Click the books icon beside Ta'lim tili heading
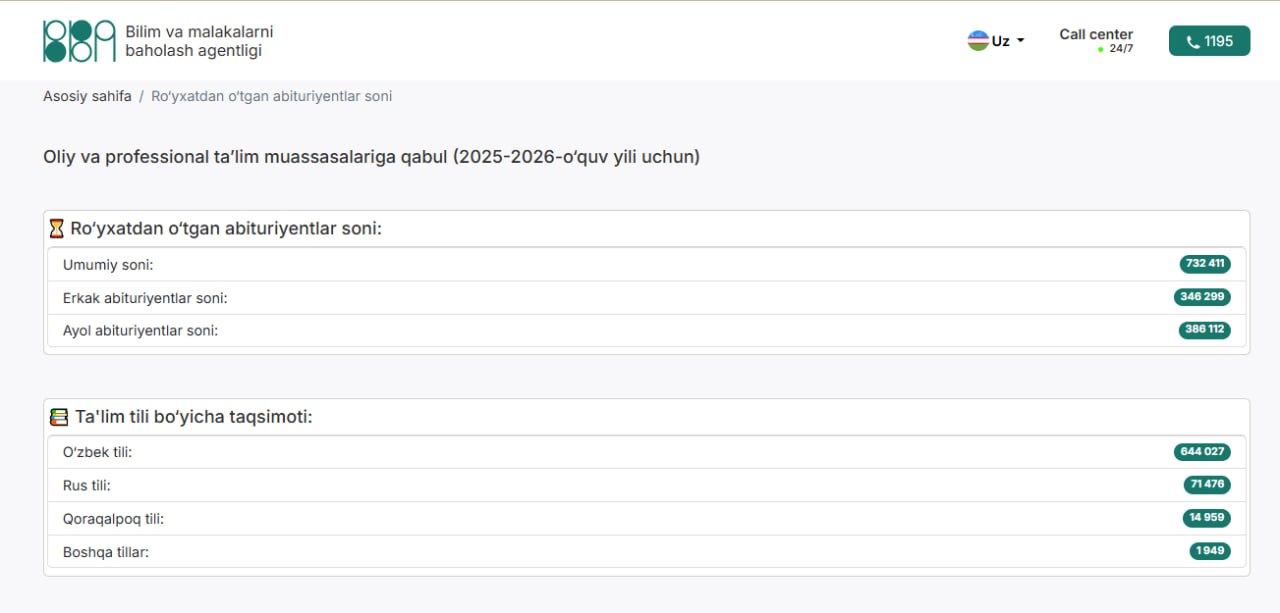 tap(59, 417)
